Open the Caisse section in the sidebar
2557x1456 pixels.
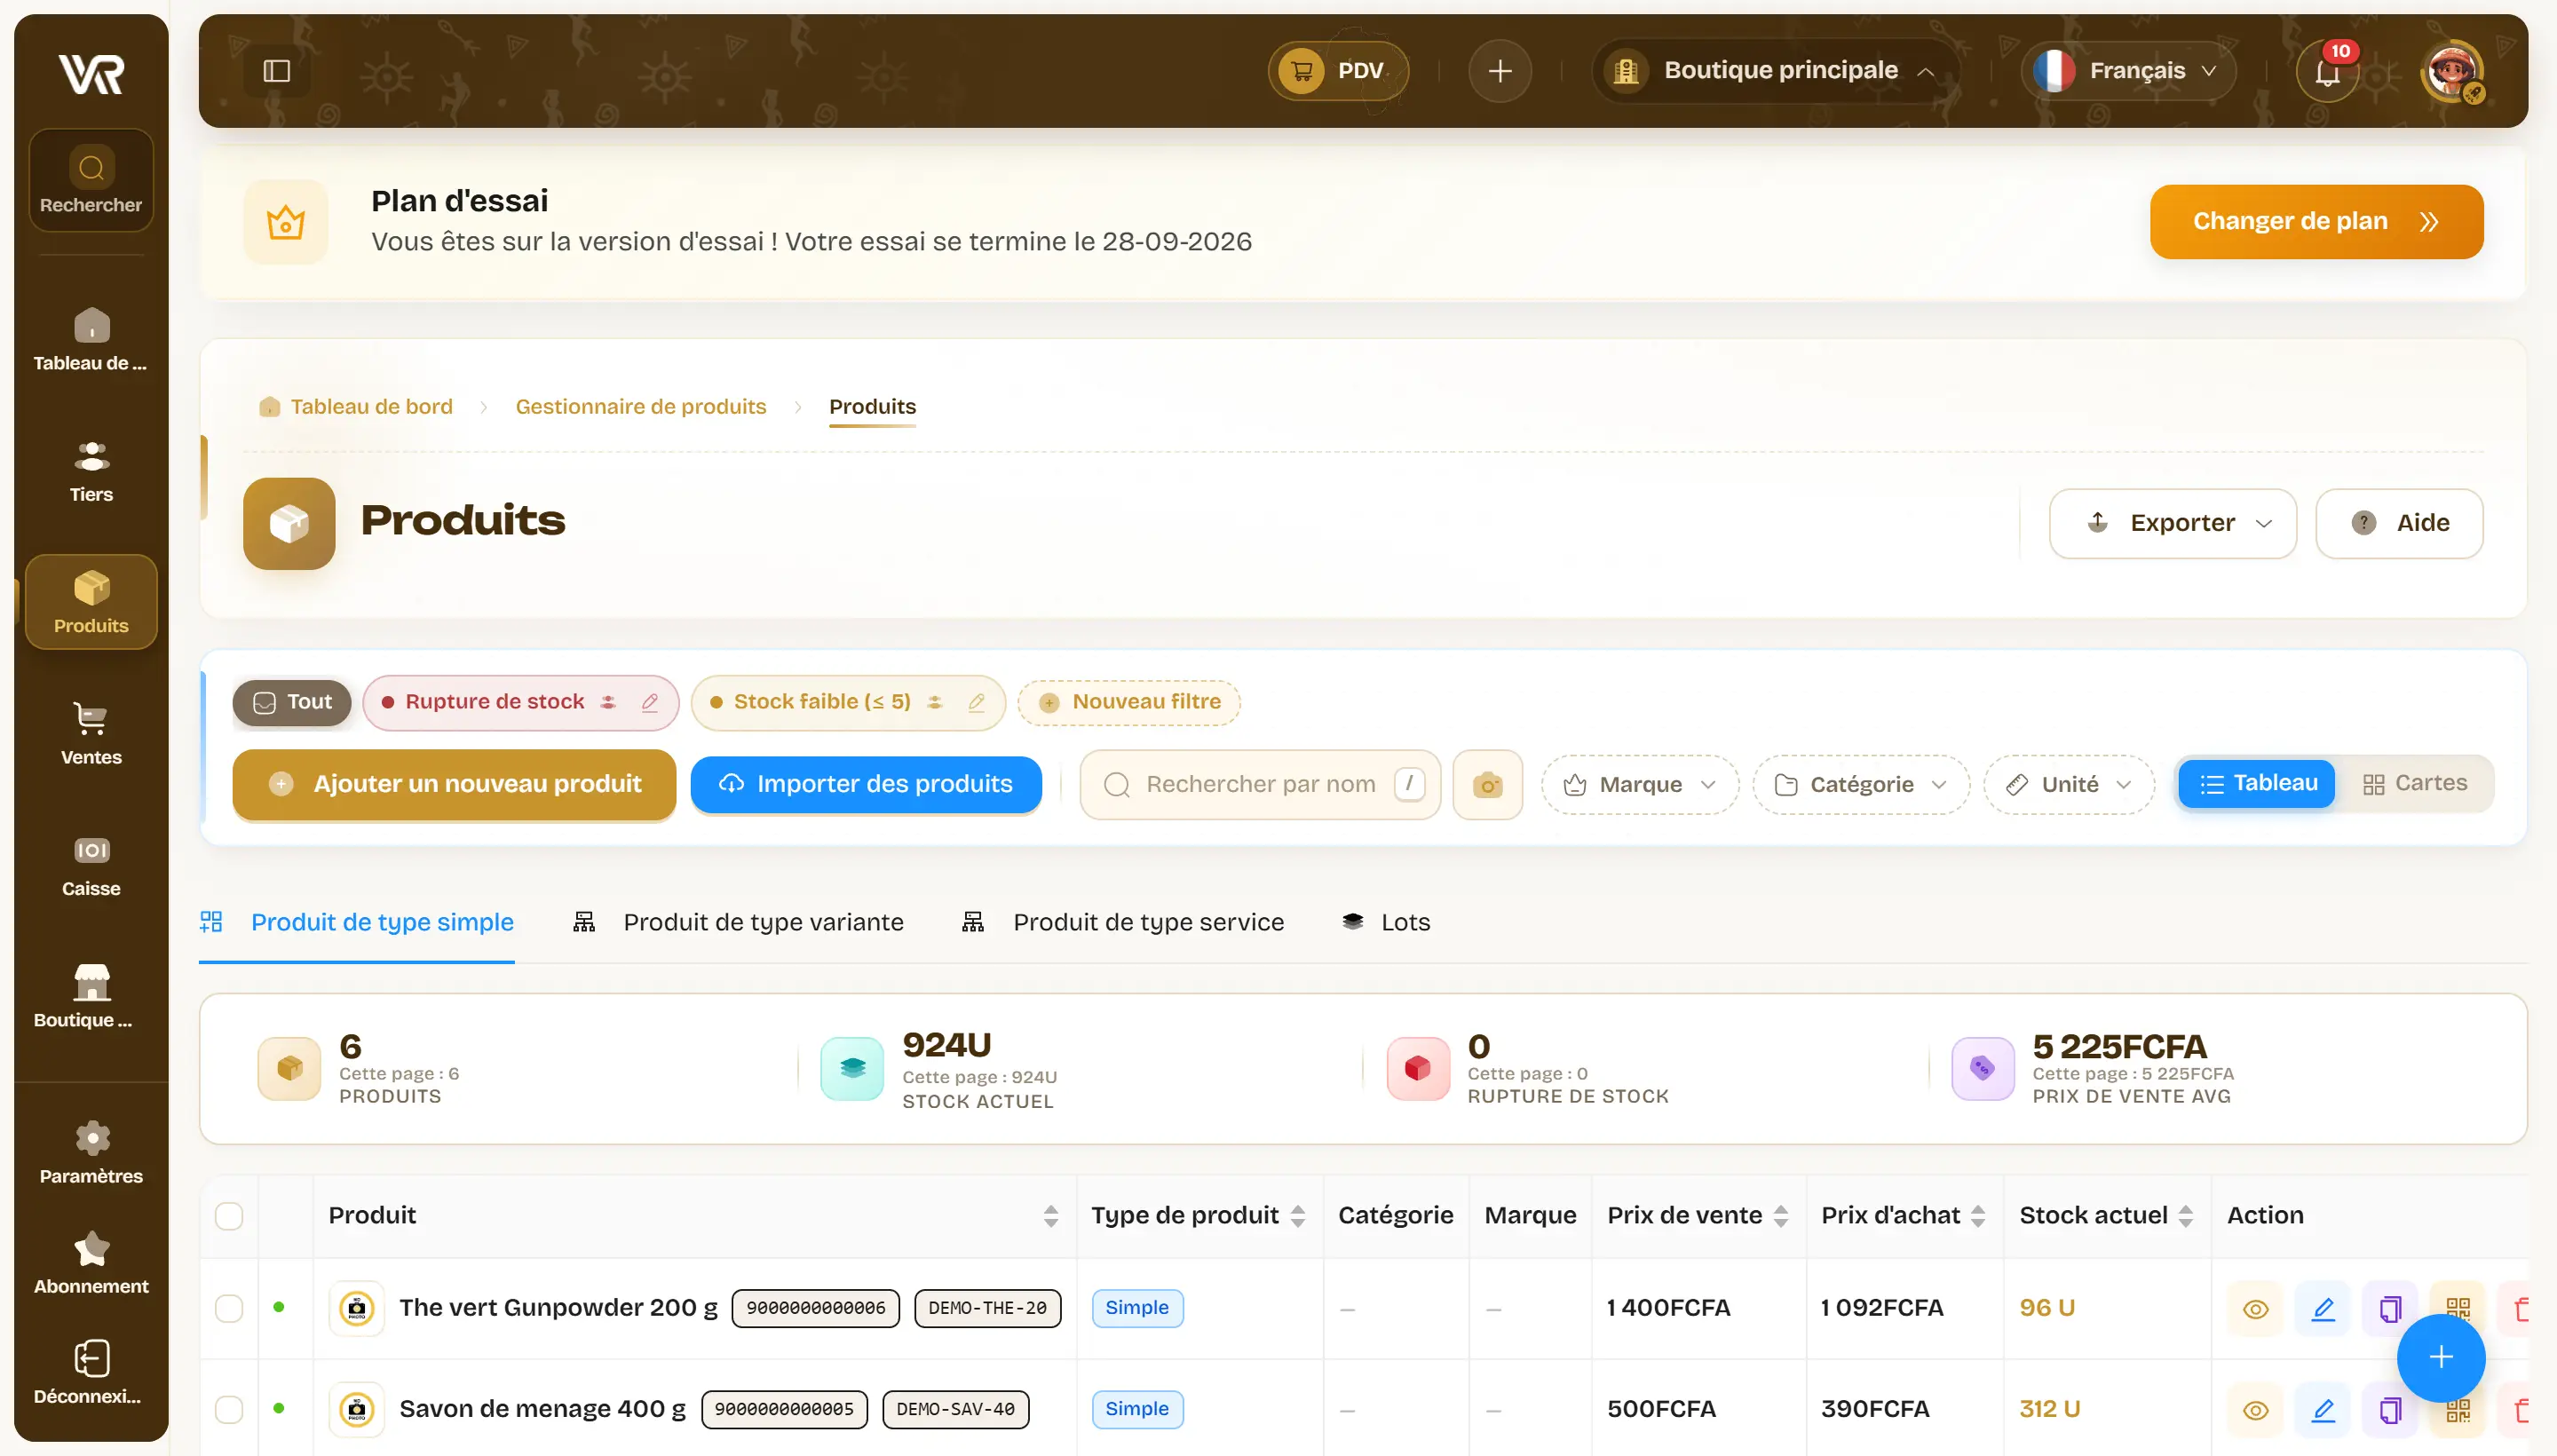[91, 866]
